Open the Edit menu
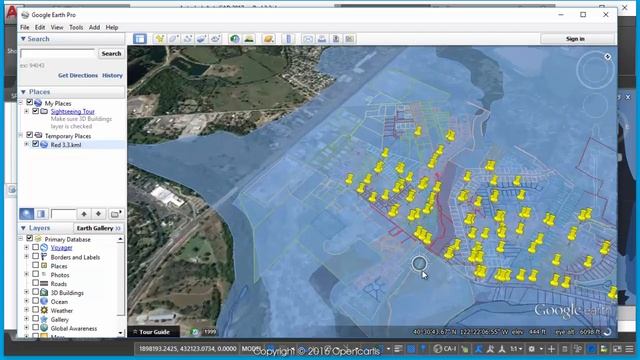Viewport: 640px width, 360px height. click(40, 27)
